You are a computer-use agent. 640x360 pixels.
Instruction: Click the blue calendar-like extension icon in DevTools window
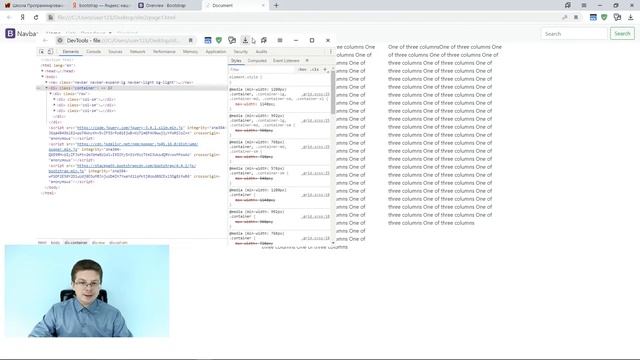tap(208, 40)
